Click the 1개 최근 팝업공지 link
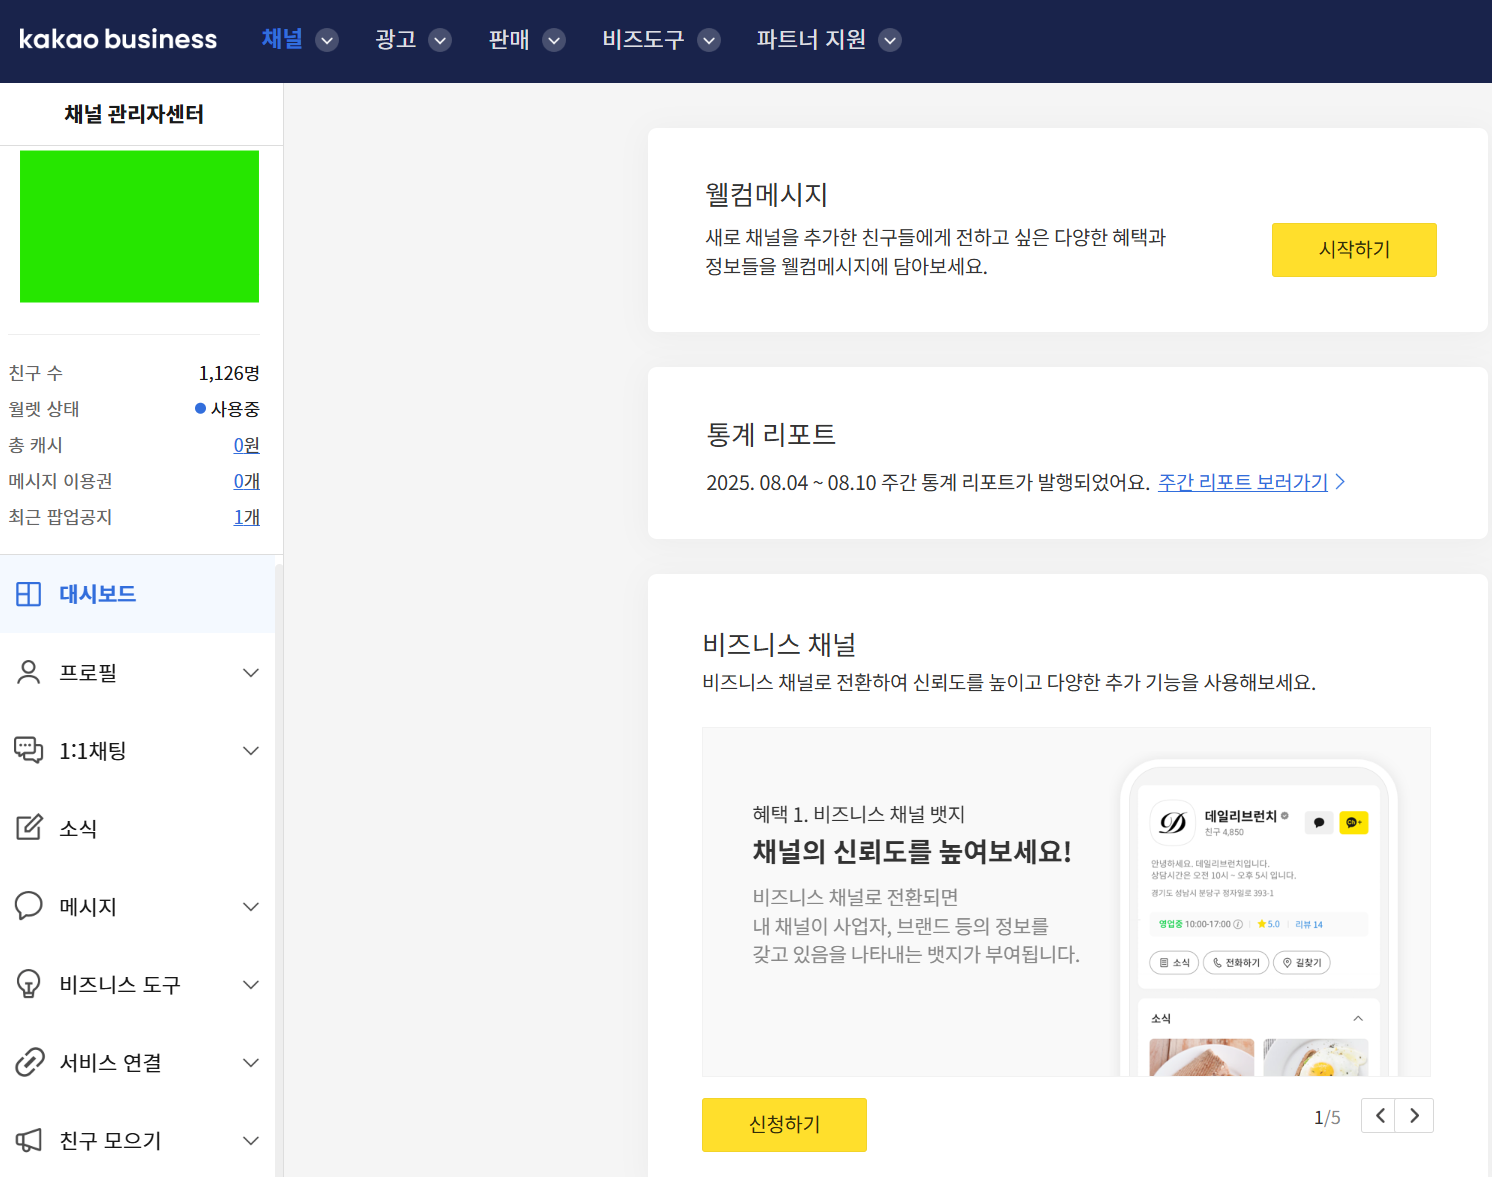The image size is (1492, 1177). (247, 517)
